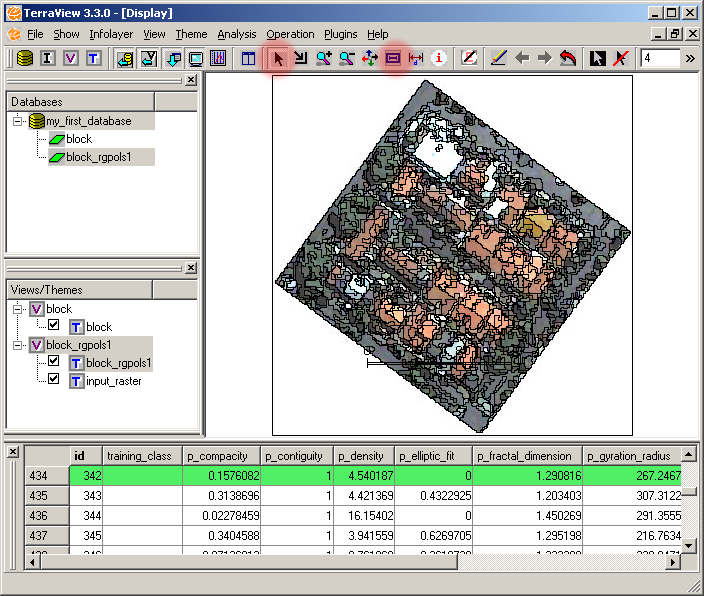This screenshot has width=704, height=596.
Task: Click the red information tool icon
Action: coord(438,58)
